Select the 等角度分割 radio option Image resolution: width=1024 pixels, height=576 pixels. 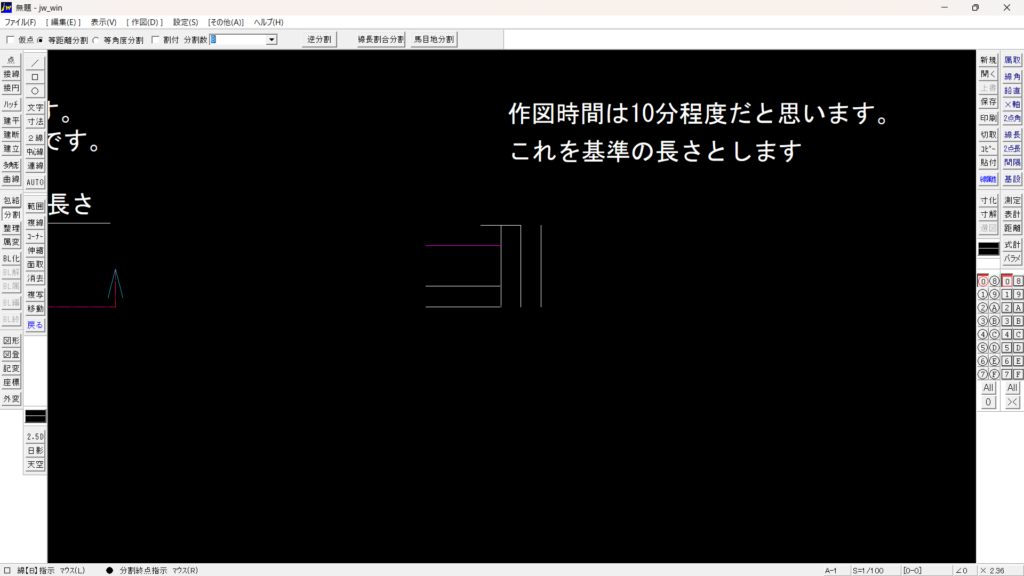point(96,40)
